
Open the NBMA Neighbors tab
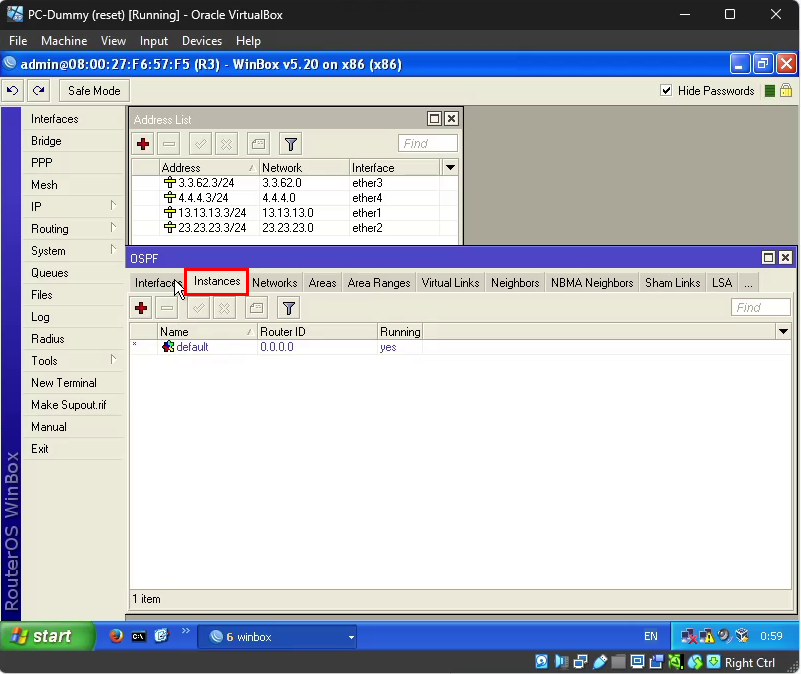(592, 283)
